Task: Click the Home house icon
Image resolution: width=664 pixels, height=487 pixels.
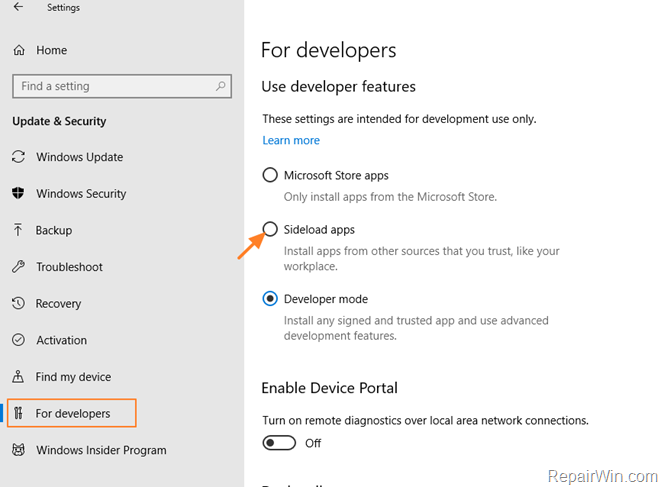Action: [x=19, y=50]
